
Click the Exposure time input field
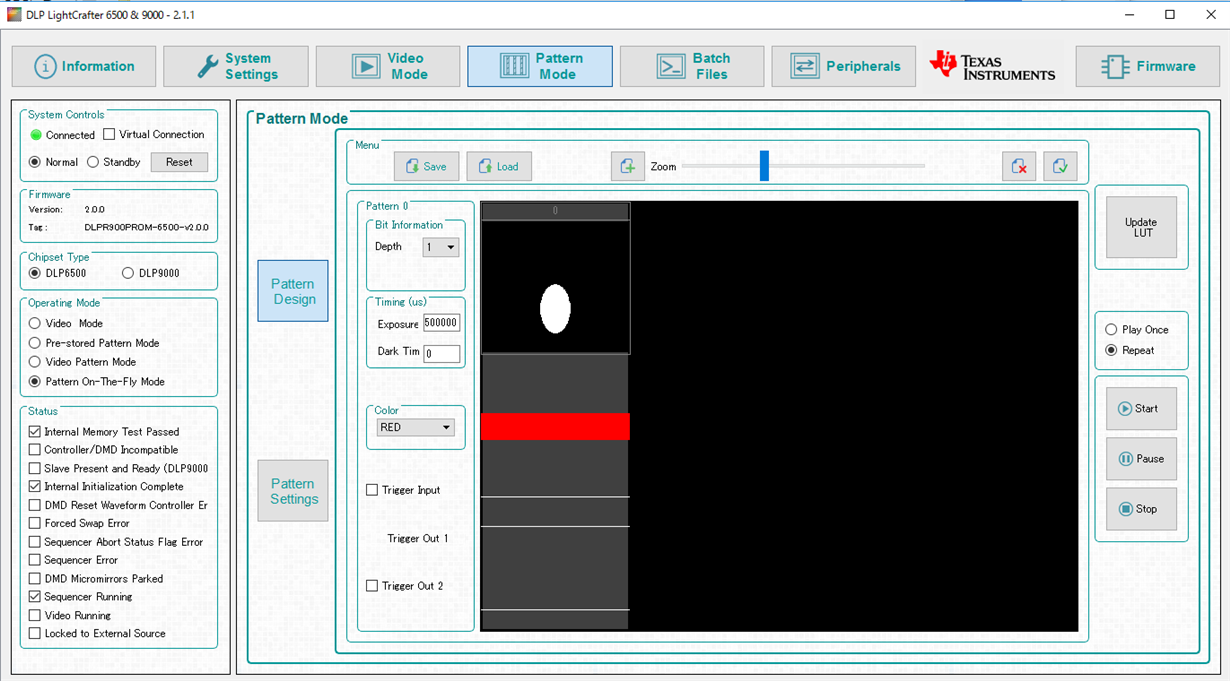pos(442,323)
